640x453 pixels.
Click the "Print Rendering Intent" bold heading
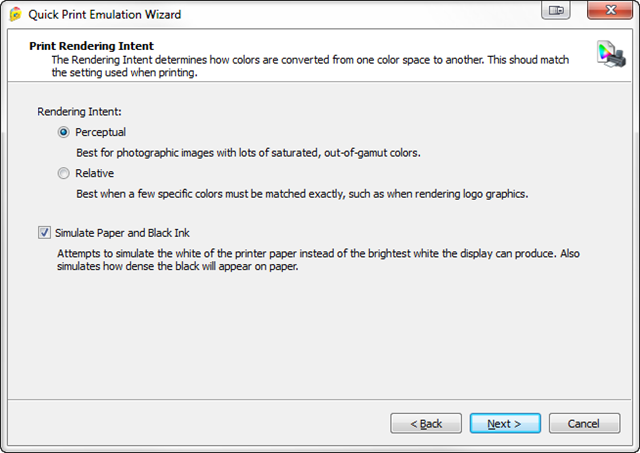pos(92,46)
